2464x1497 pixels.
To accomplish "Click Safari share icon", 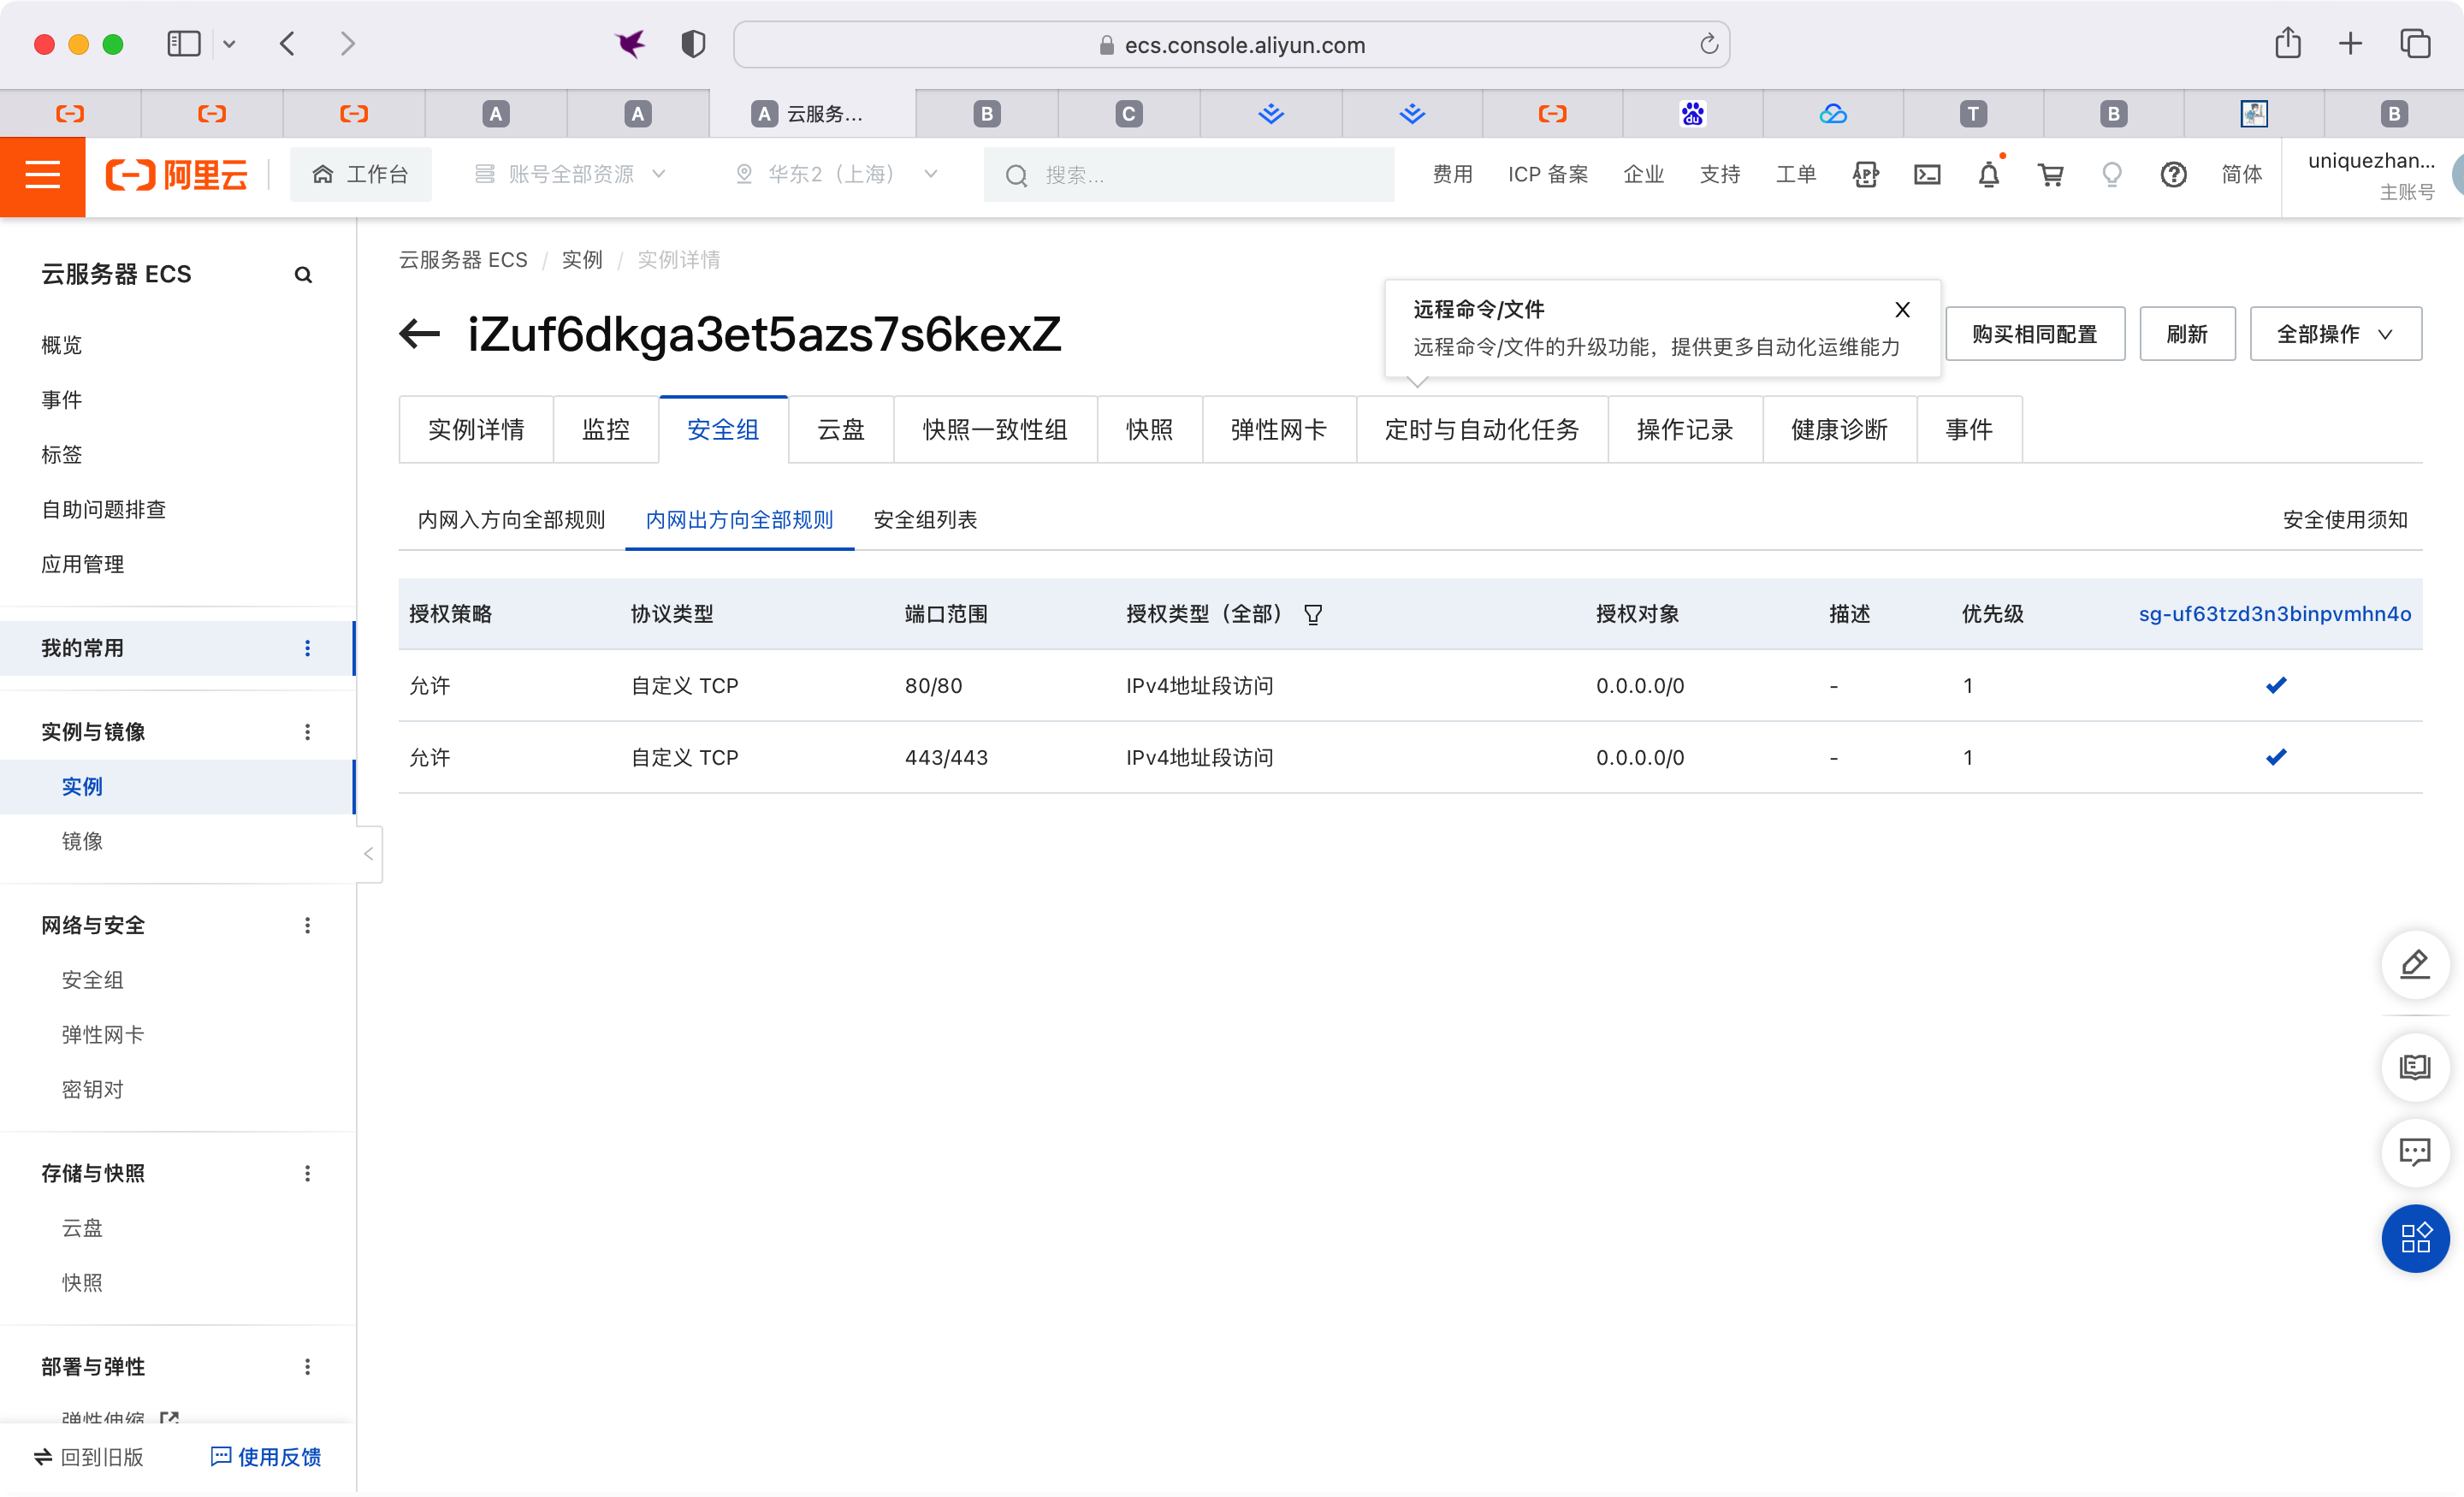I will coord(2288,44).
